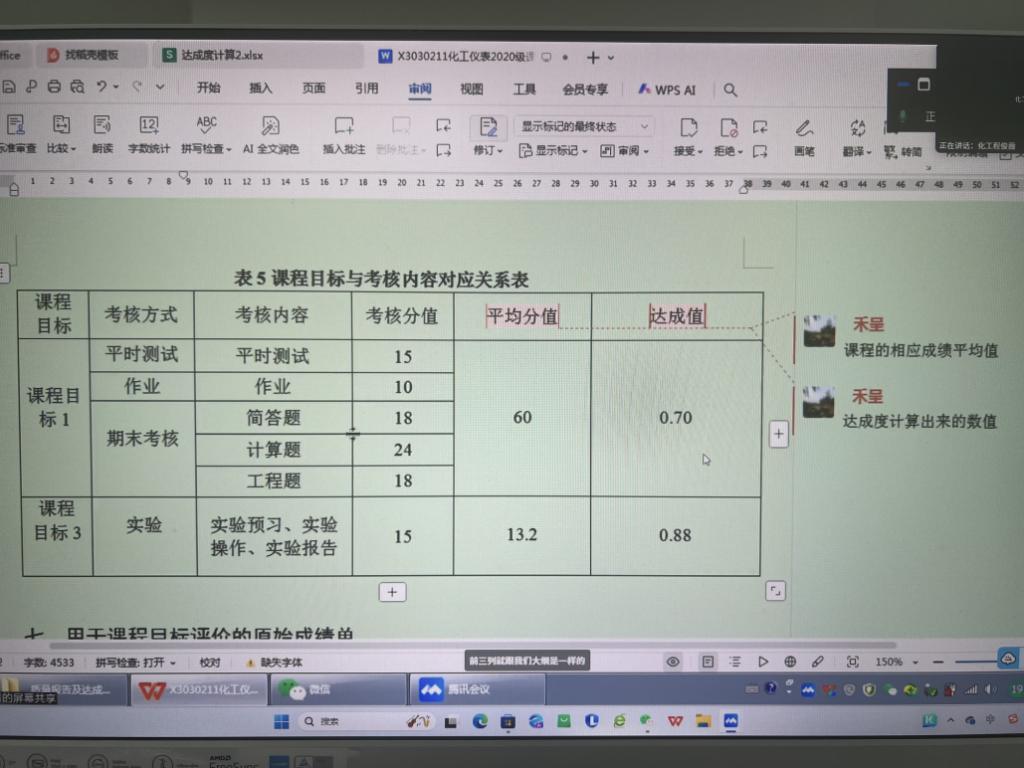
Task: Switch to the 视图 ribbon tab
Action: (472, 89)
